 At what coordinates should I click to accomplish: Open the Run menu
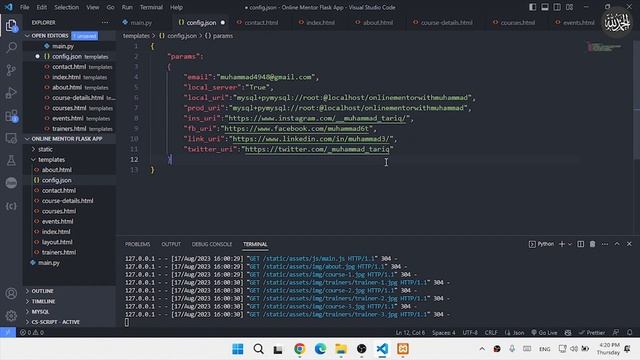127,7
